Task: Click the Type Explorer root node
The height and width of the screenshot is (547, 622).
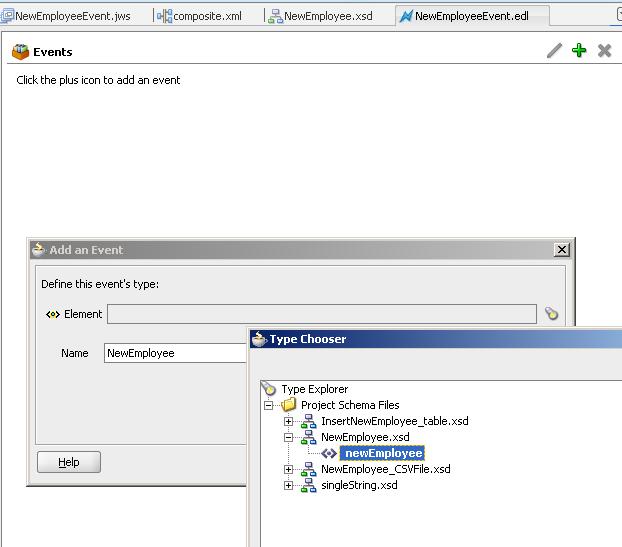Action: point(315,389)
